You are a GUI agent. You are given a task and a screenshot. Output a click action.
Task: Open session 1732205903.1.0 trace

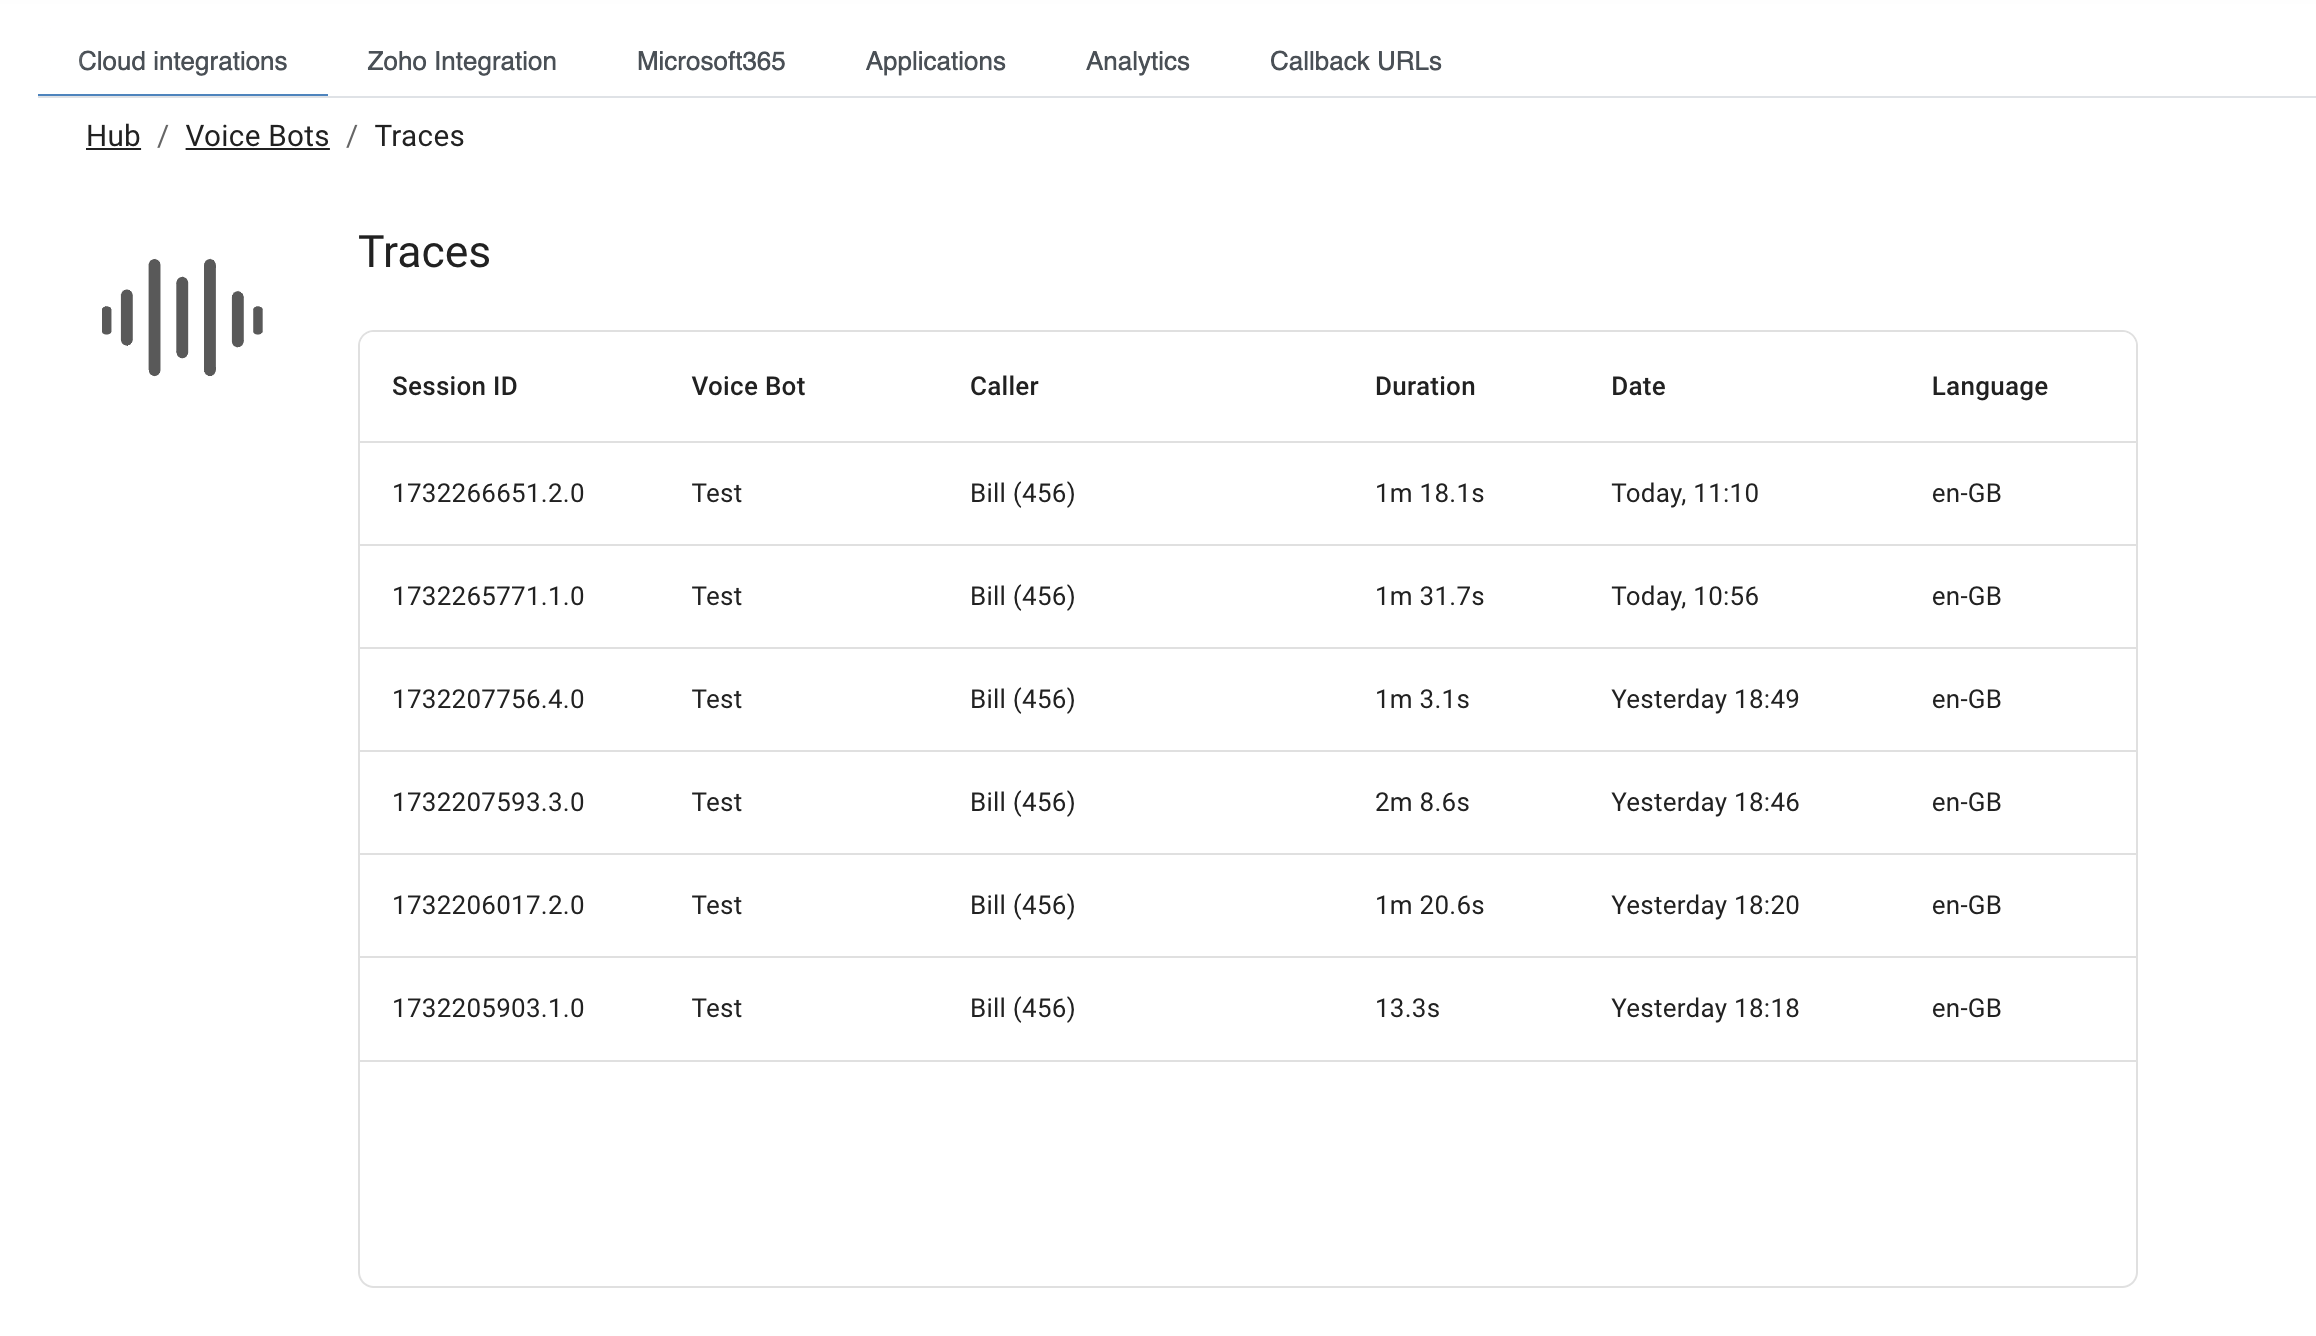point(488,1008)
